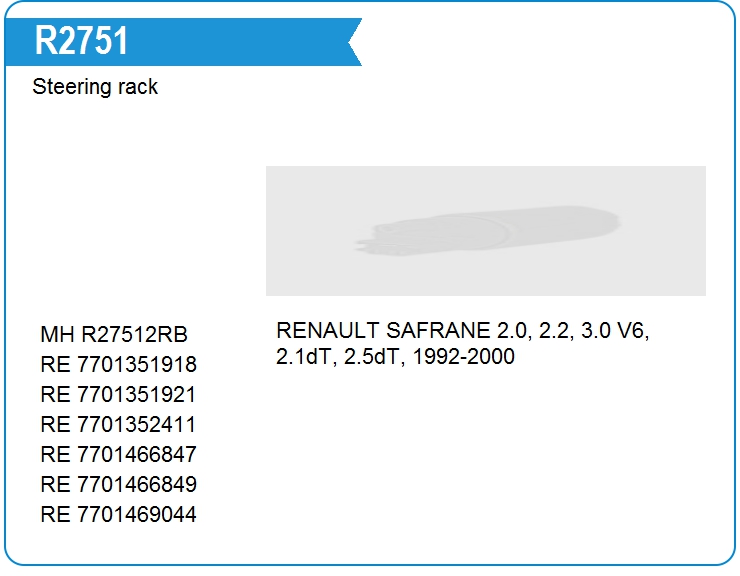Click the R2751 part number header
Screen dimensions: 740x576
click(81, 41)
